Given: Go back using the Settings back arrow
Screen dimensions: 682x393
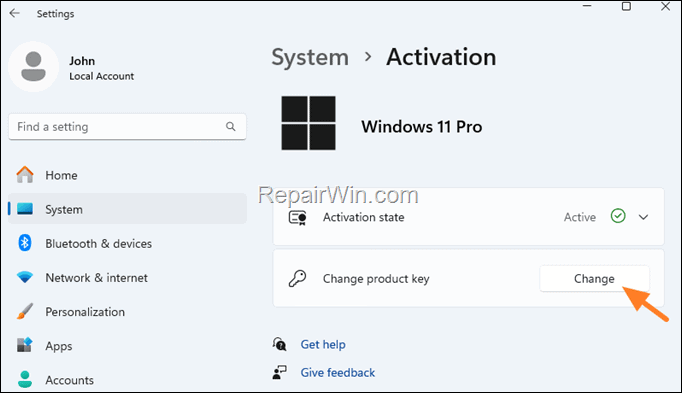Looking at the screenshot, I should click(x=14, y=13).
